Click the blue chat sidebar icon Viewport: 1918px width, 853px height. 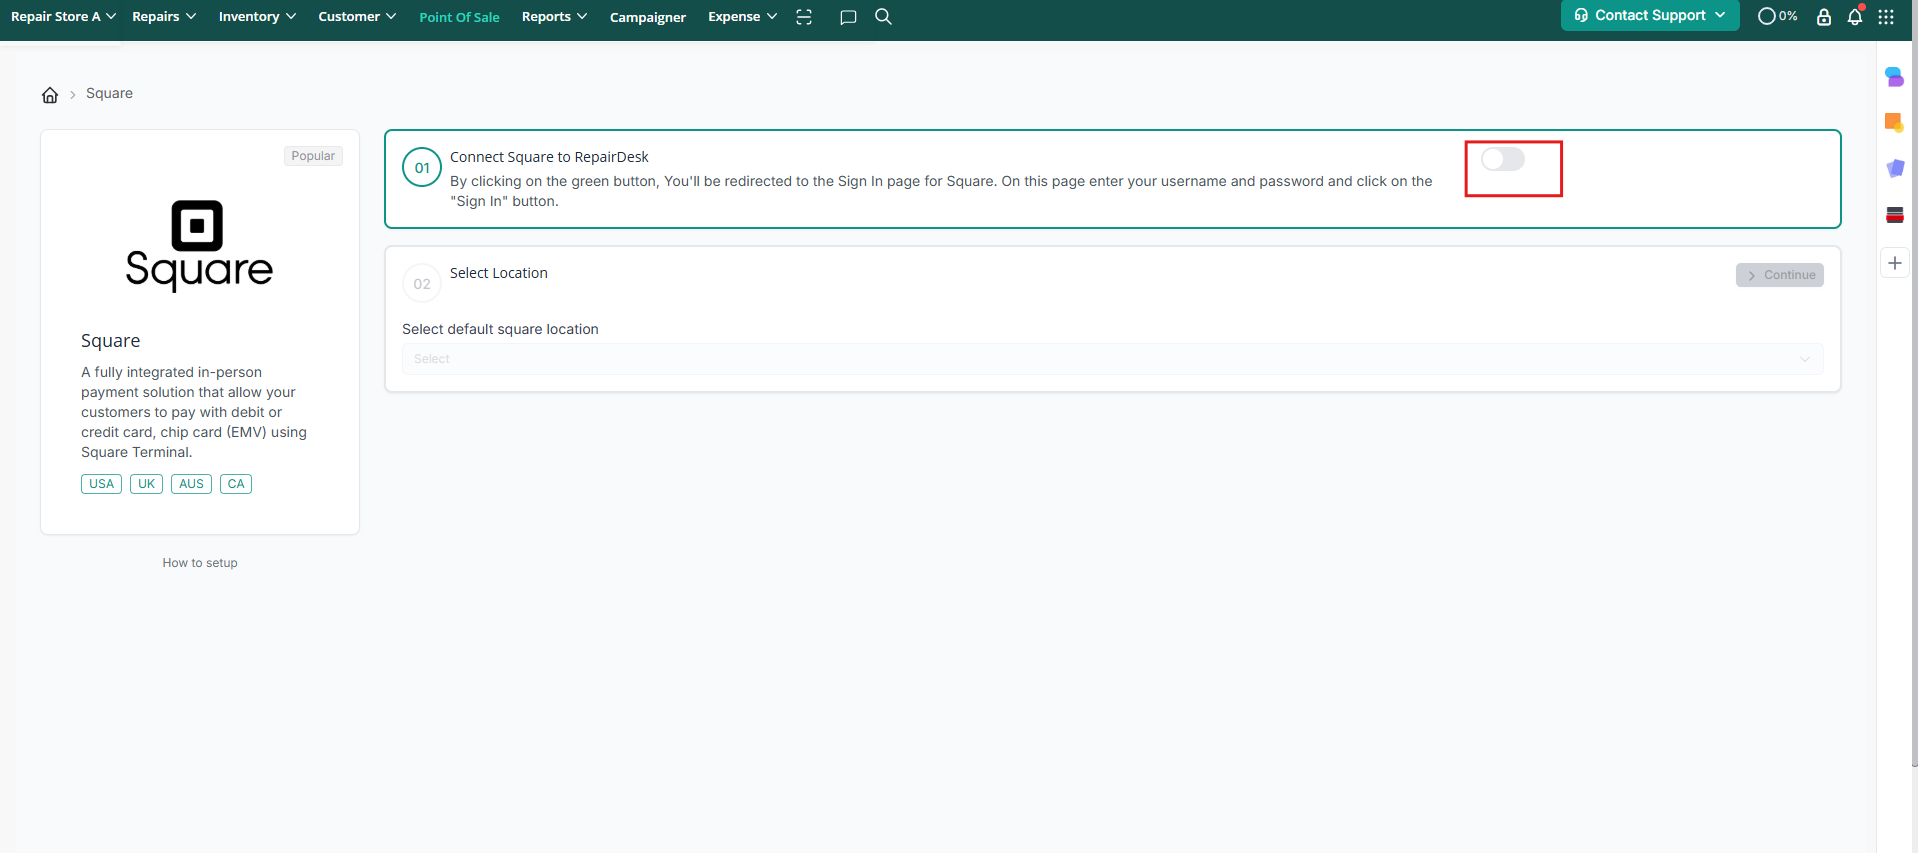[1894, 77]
